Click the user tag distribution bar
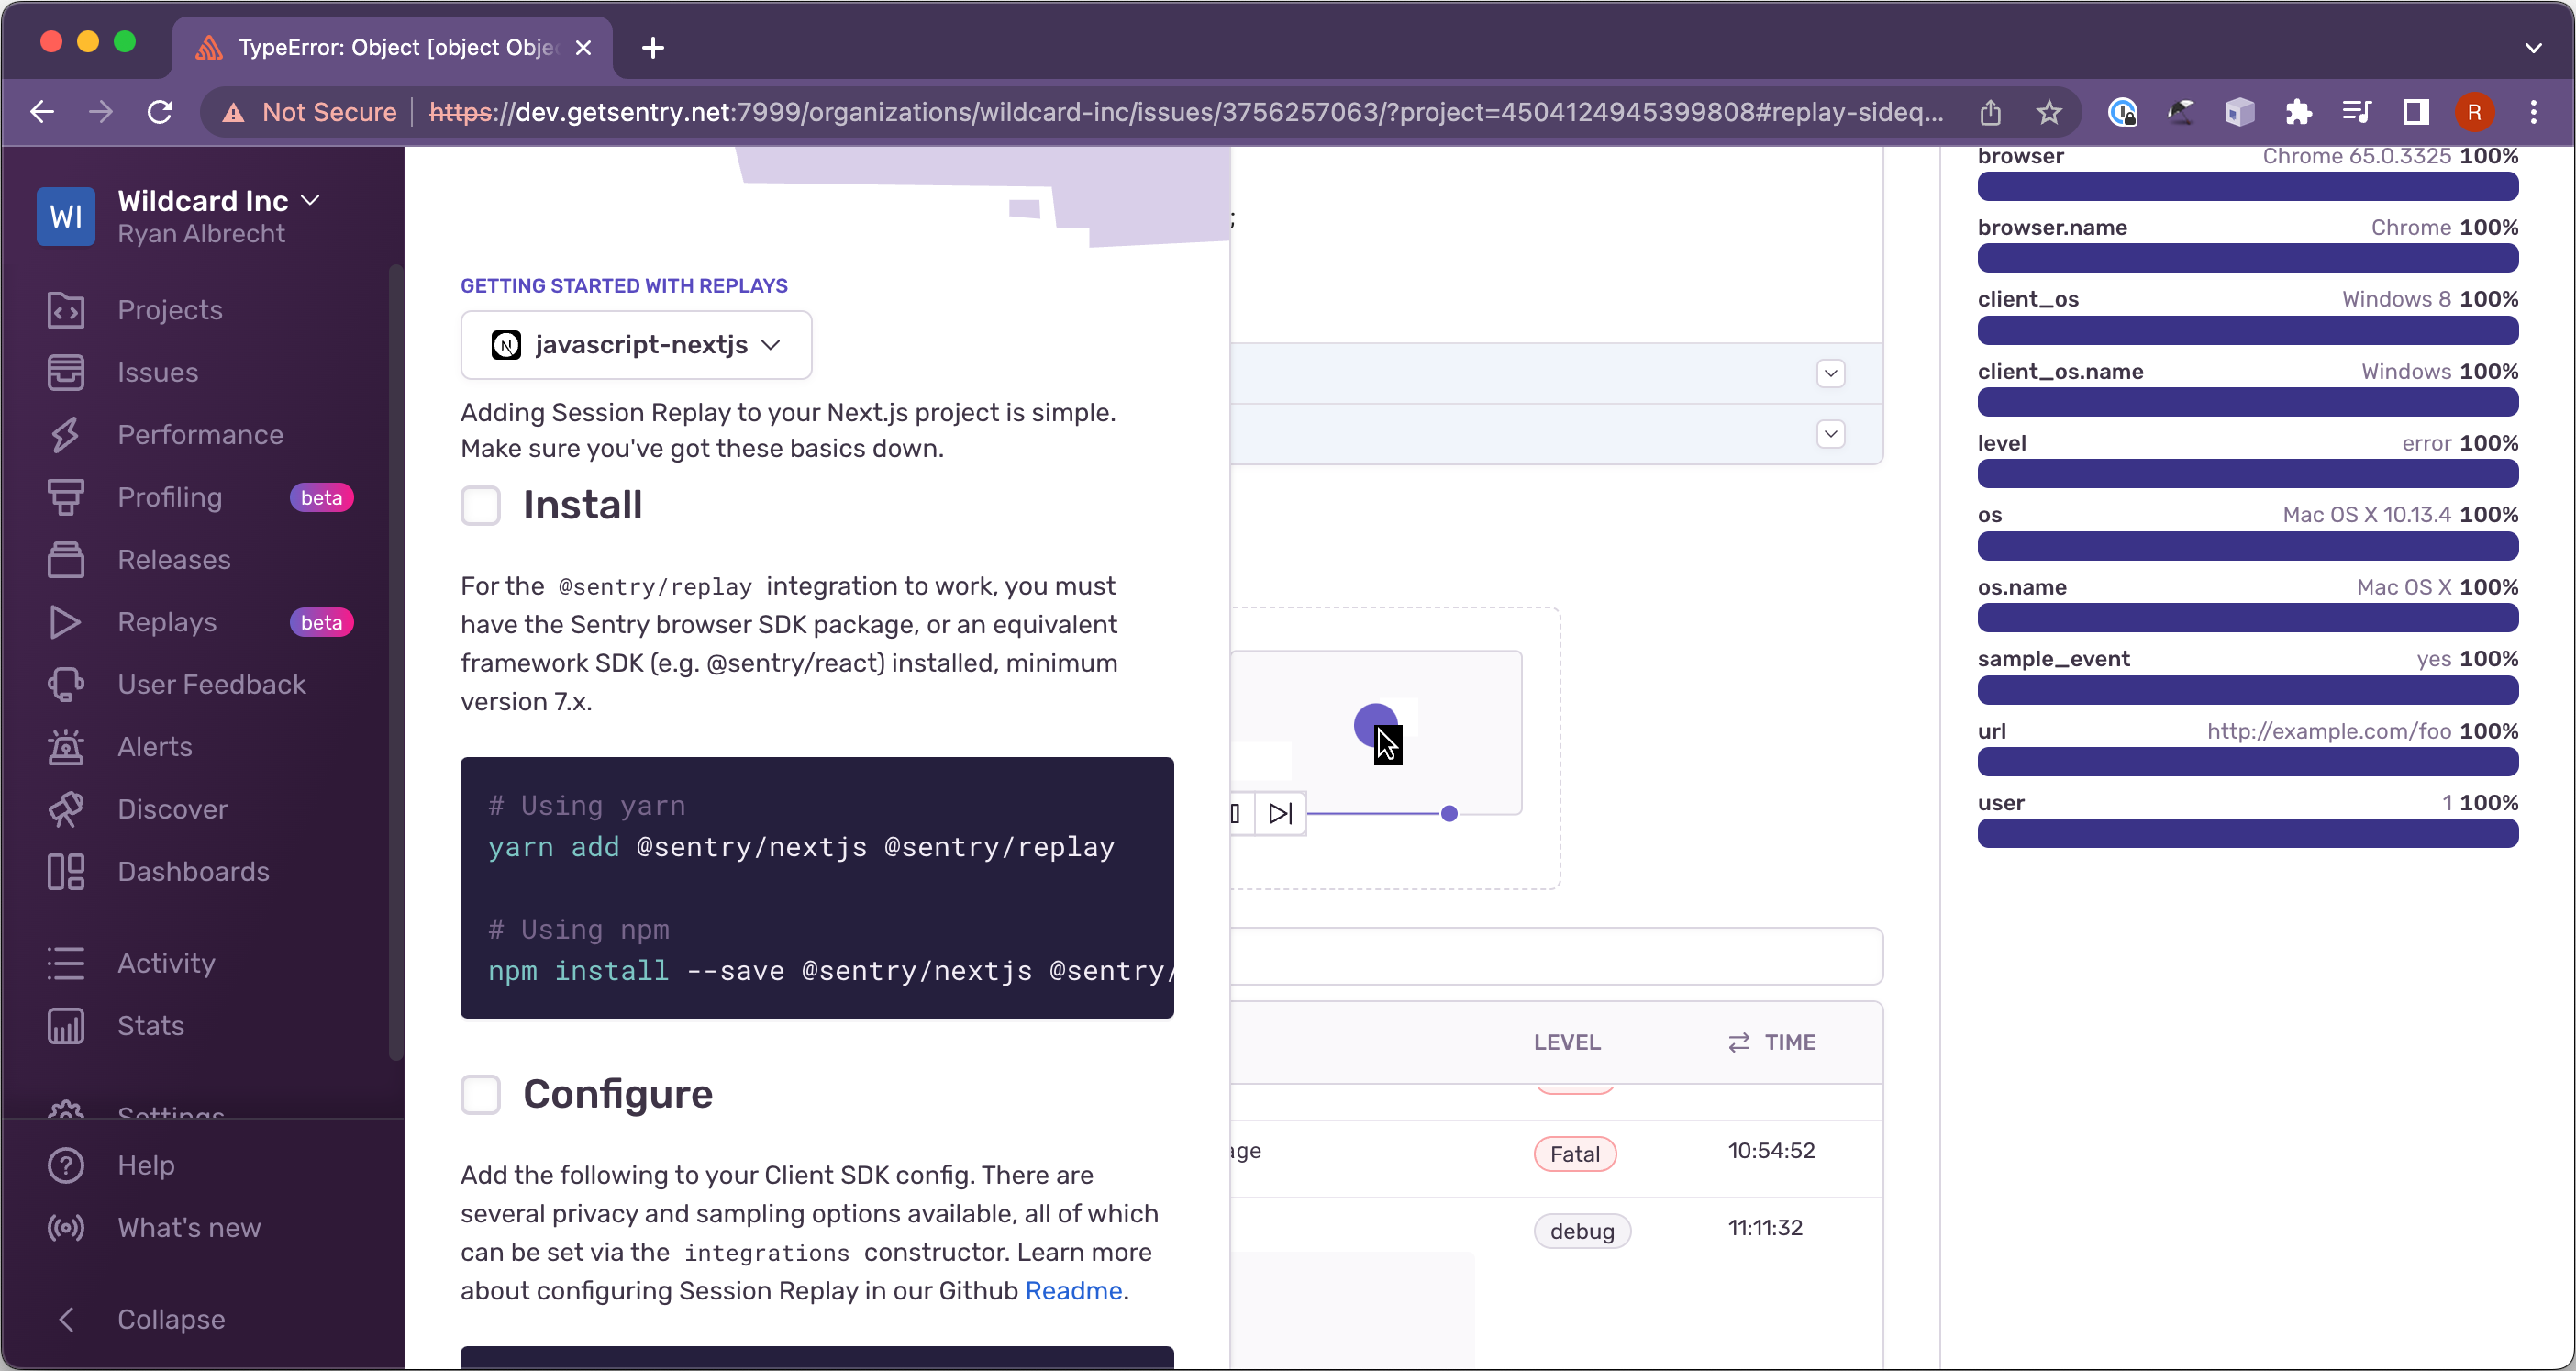2576x1371 pixels. 2247,834
